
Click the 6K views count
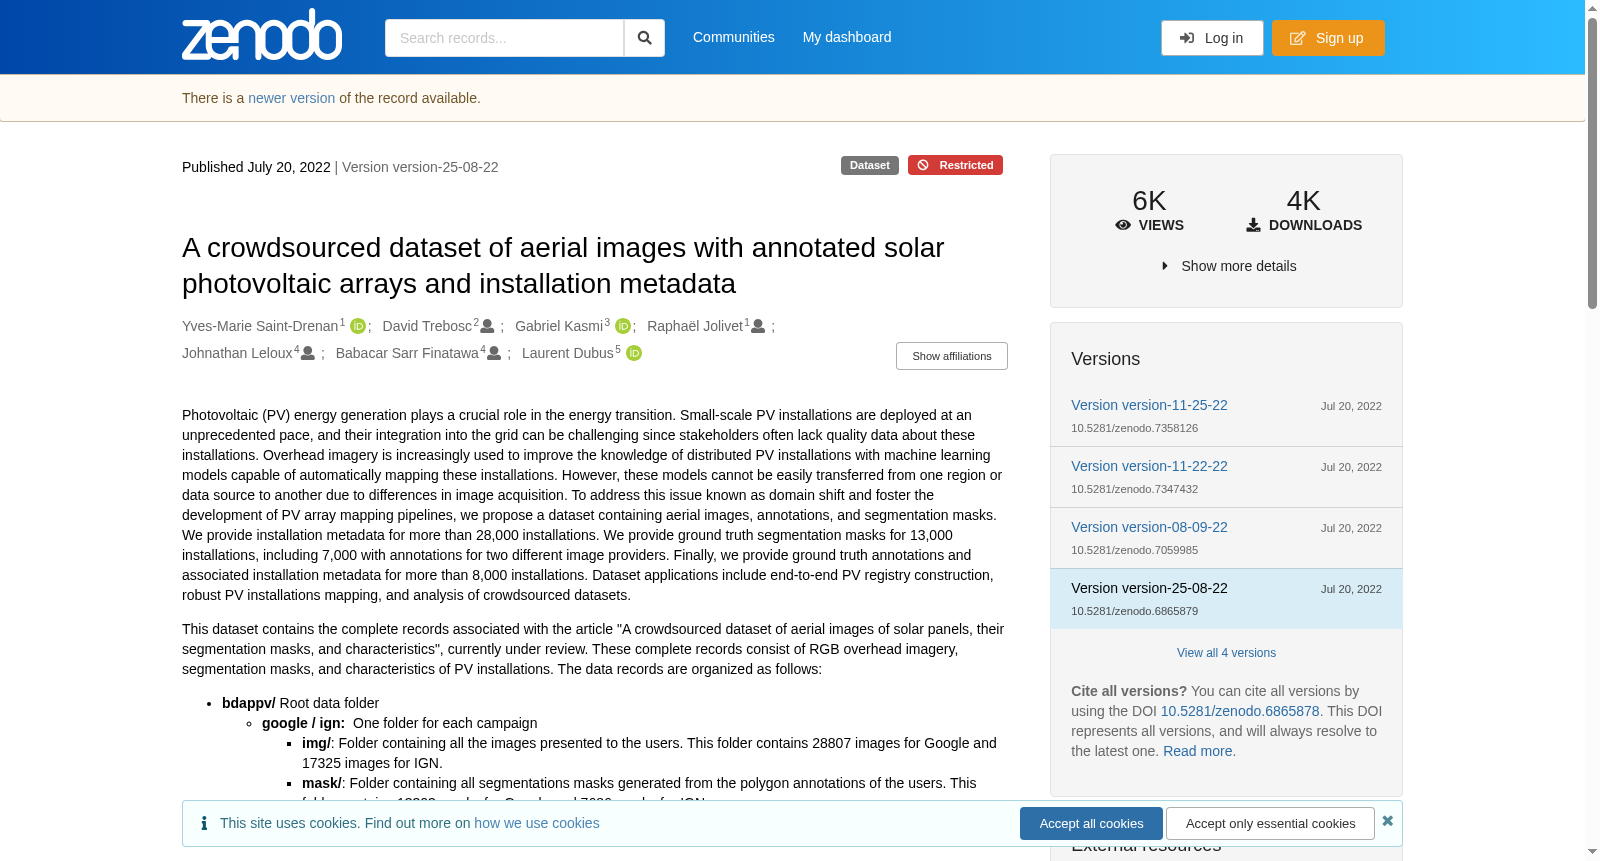[x=1149, y=201]
